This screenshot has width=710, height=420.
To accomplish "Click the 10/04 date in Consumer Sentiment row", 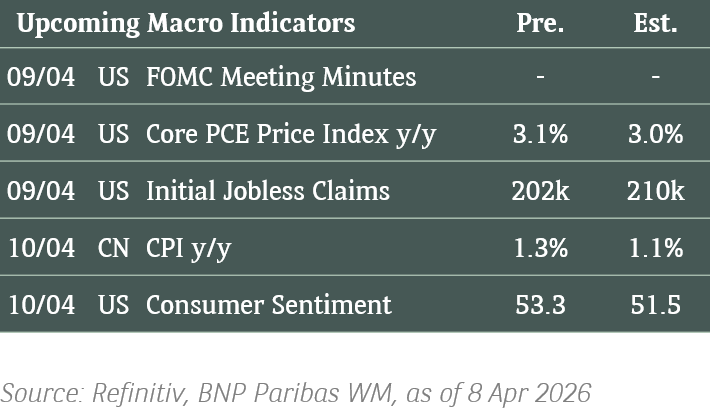I will 41,304.
